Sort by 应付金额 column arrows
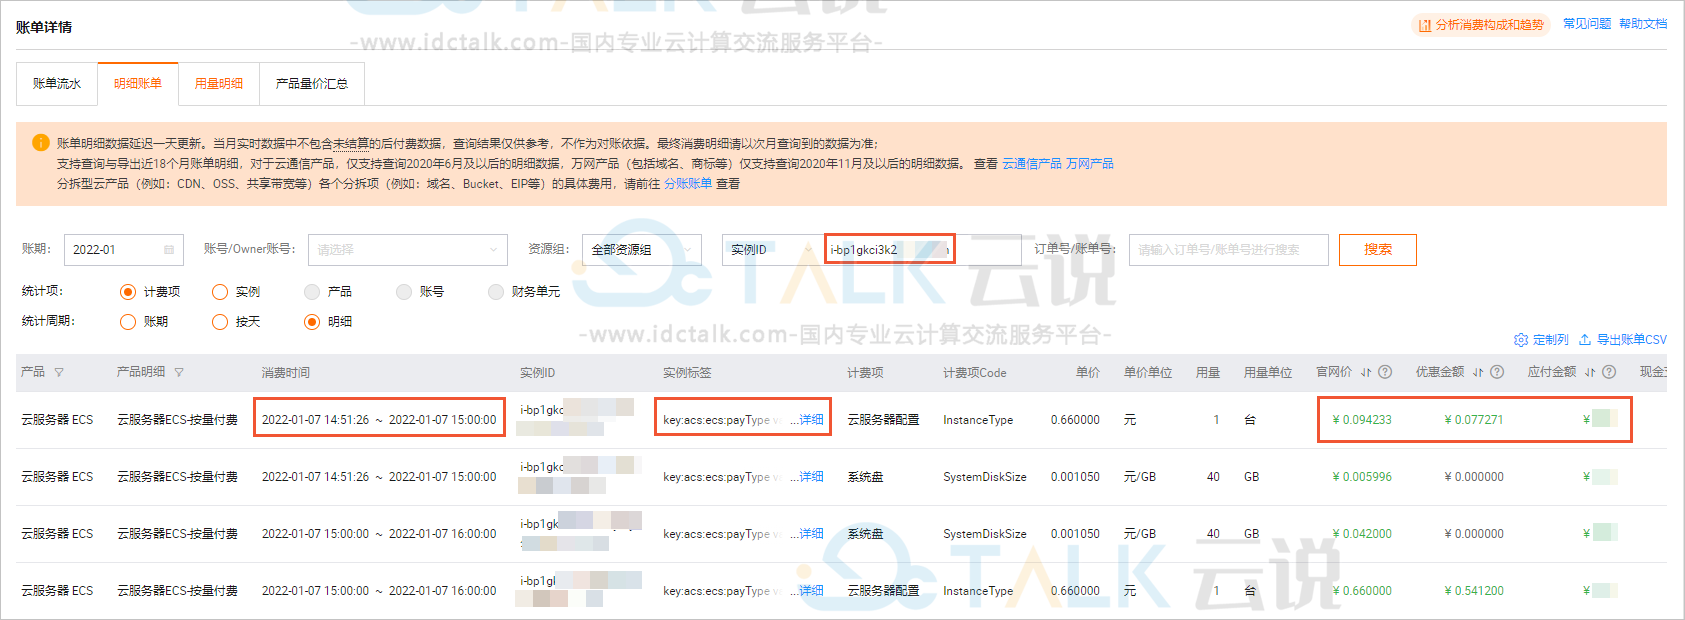The image size is (1685, 620). point(1590,372)
